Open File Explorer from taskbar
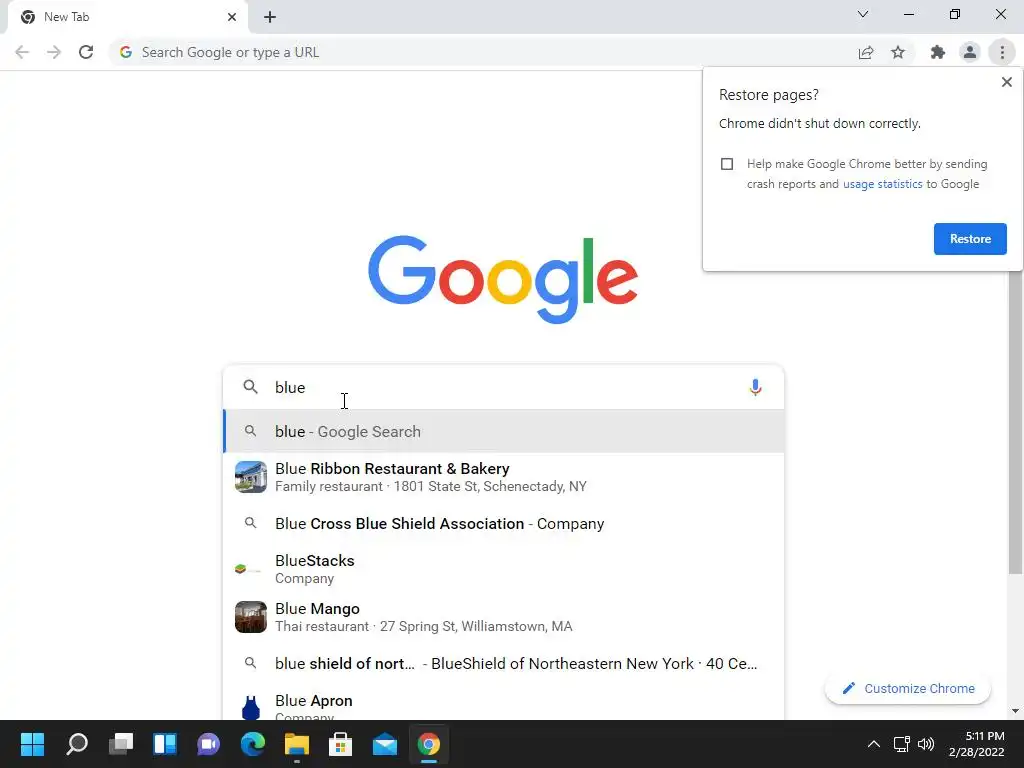 pyautogui.click(x=296, y=744)
